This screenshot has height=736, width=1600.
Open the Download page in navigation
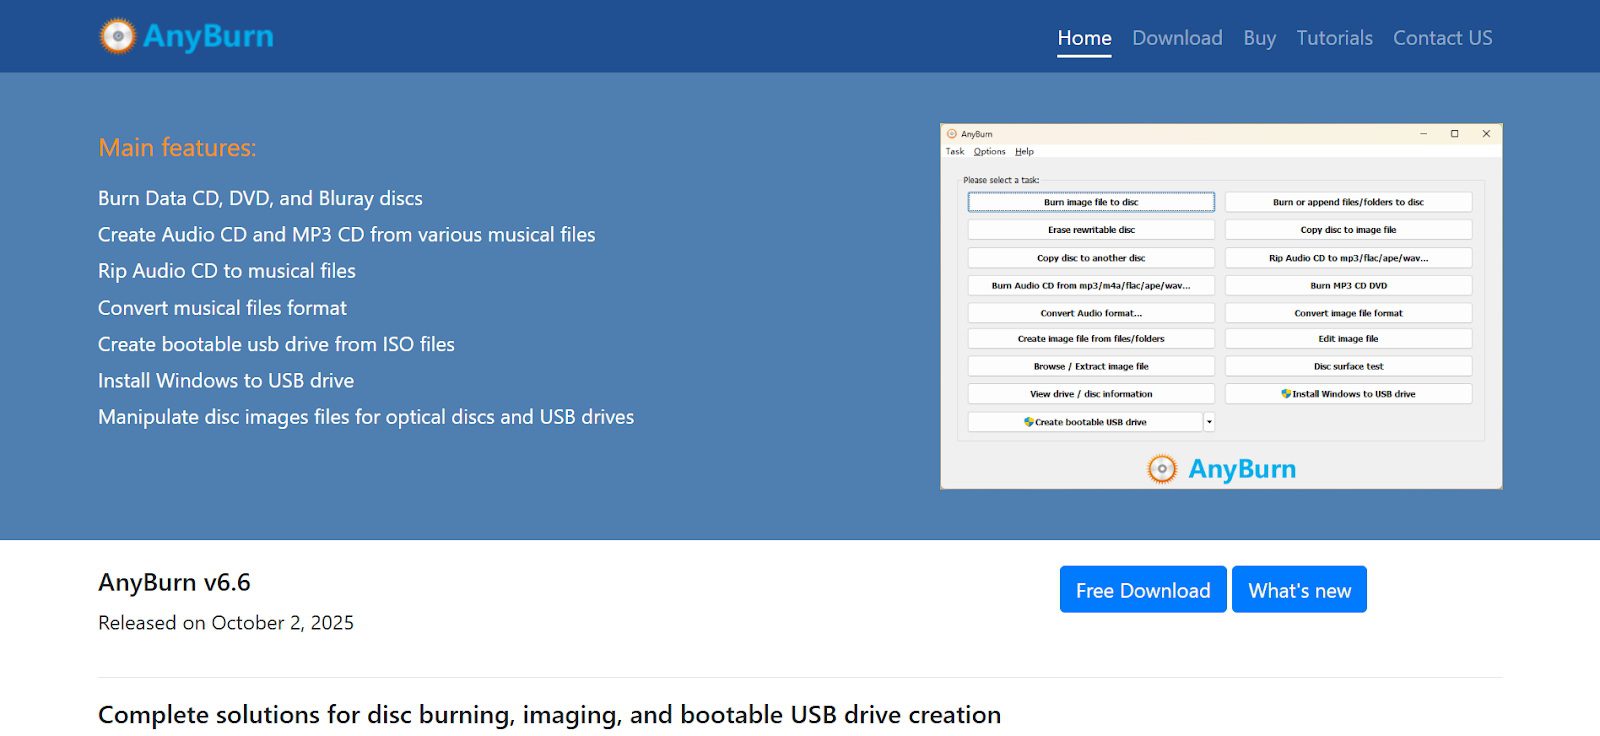click(1177, 38)
